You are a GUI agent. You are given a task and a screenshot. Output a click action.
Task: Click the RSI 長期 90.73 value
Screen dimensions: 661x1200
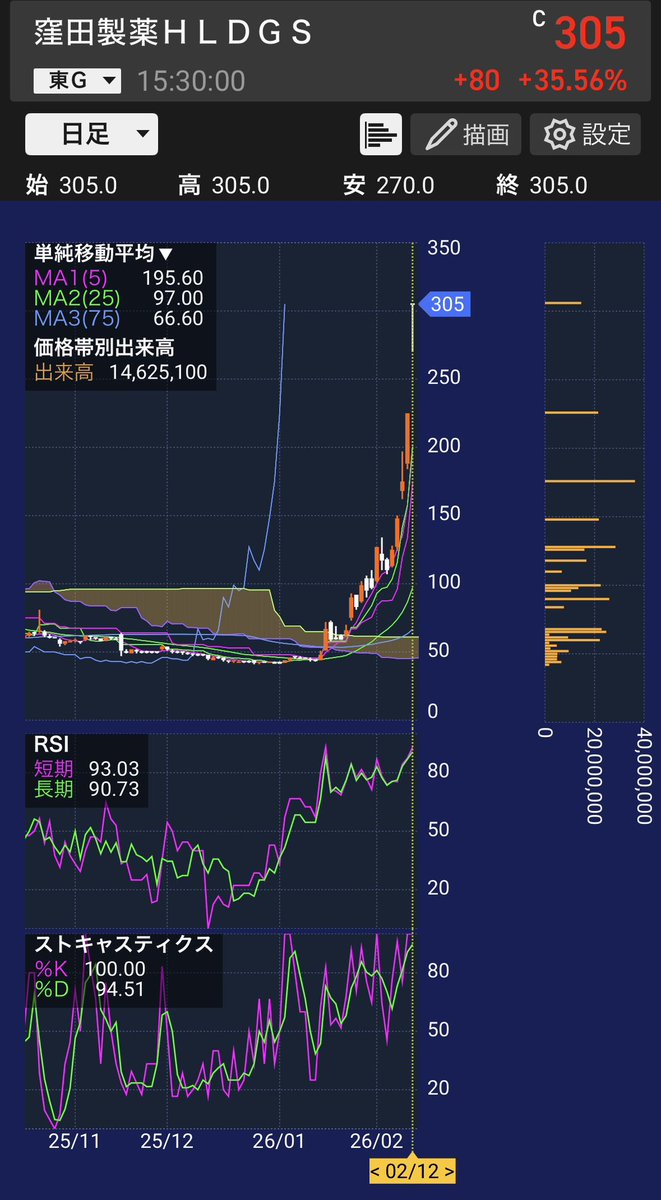87,790
